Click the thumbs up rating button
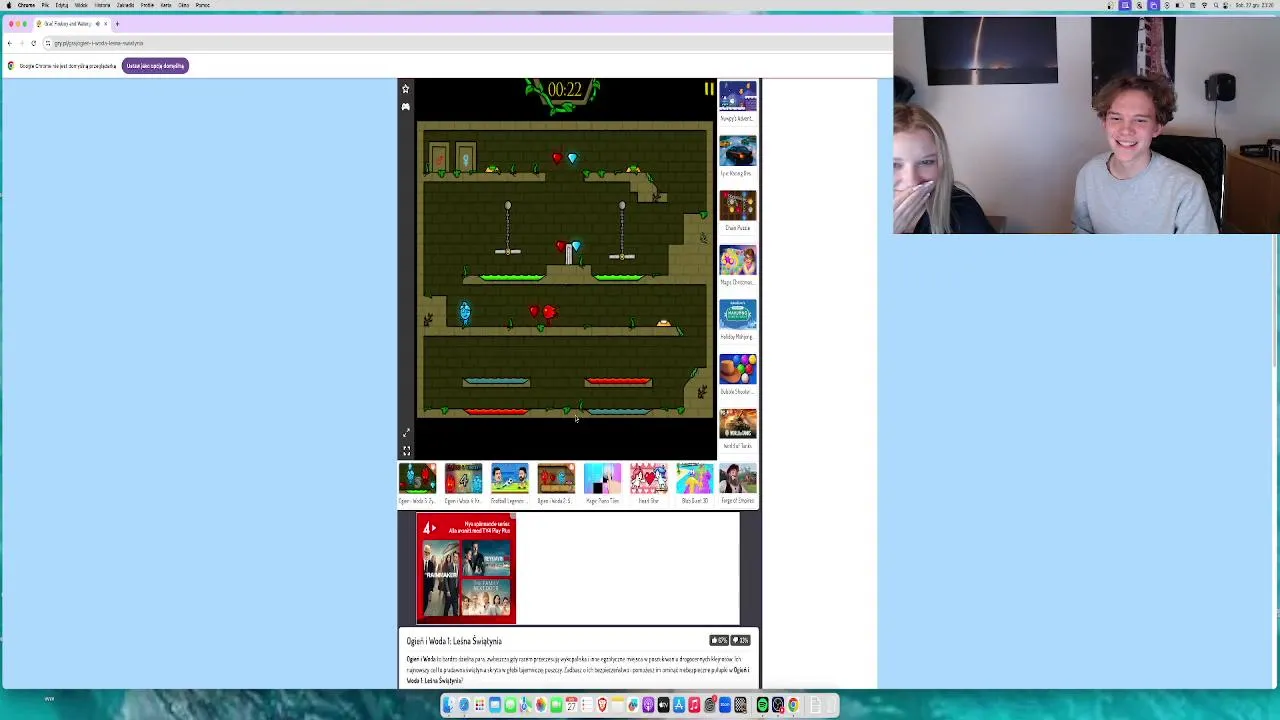 coord(719,640)
